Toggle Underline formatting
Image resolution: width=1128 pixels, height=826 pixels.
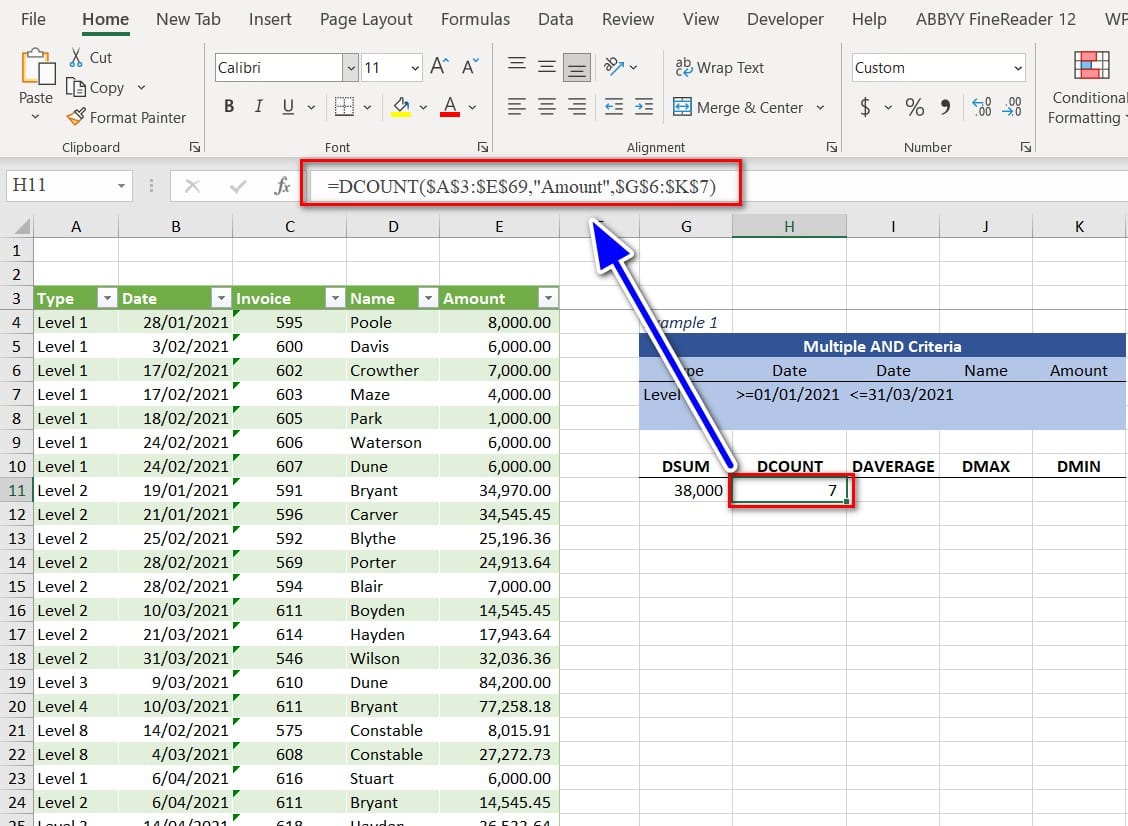tap(288, 107)
